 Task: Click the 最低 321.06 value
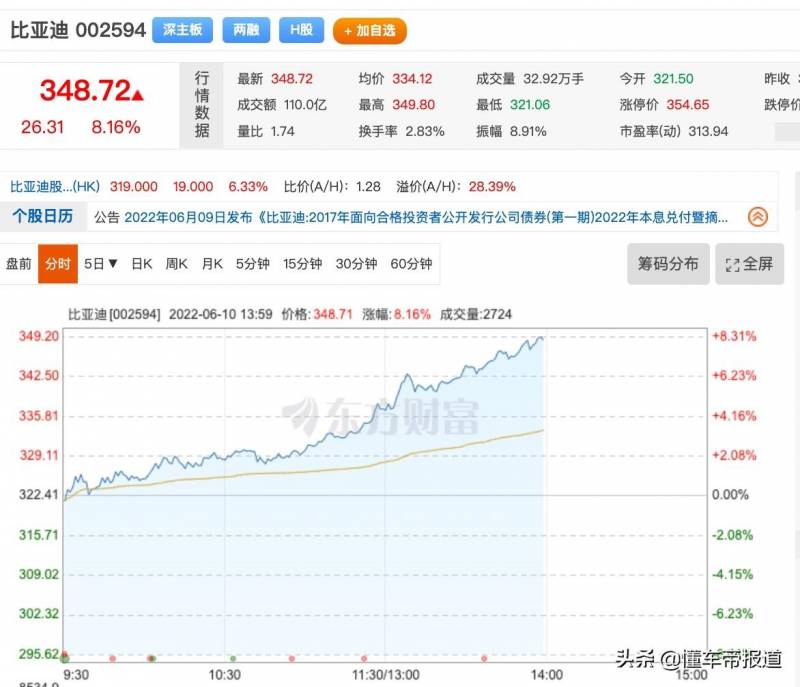(x=530, y=105)
